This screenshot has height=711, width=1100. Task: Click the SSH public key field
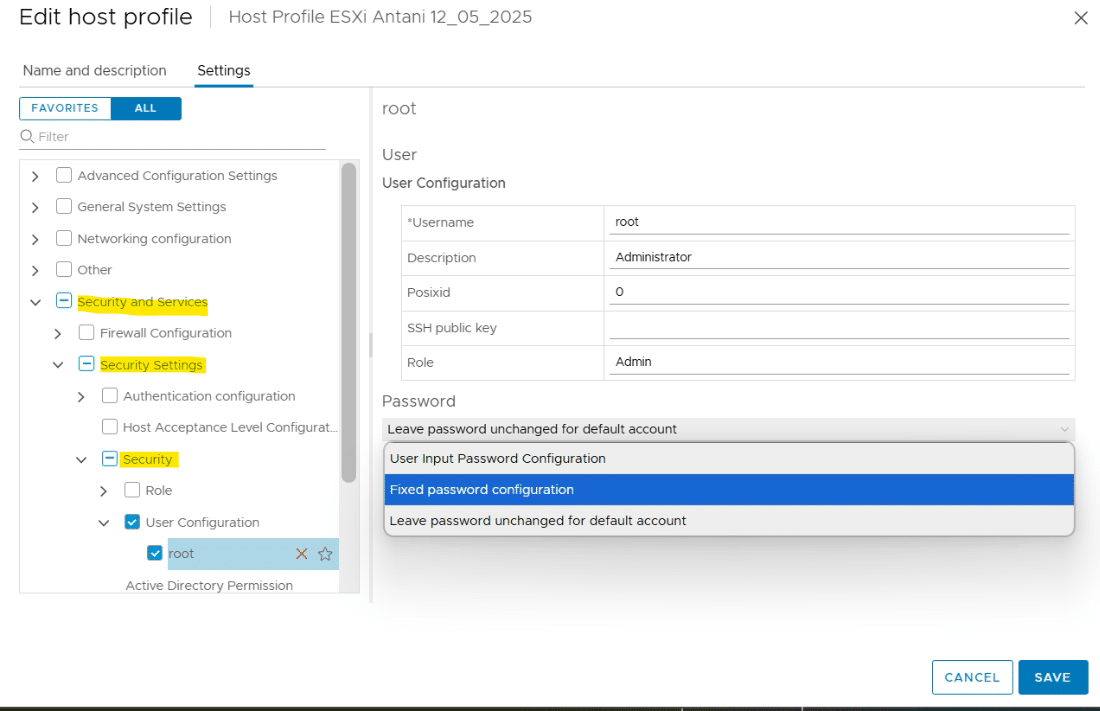[x=838, y=328]
